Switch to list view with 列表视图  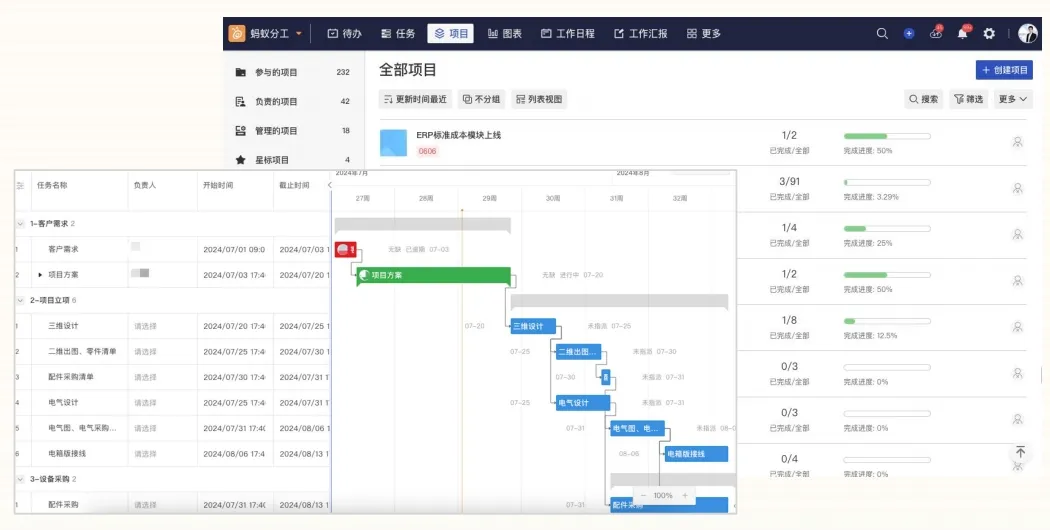point(539,99)
